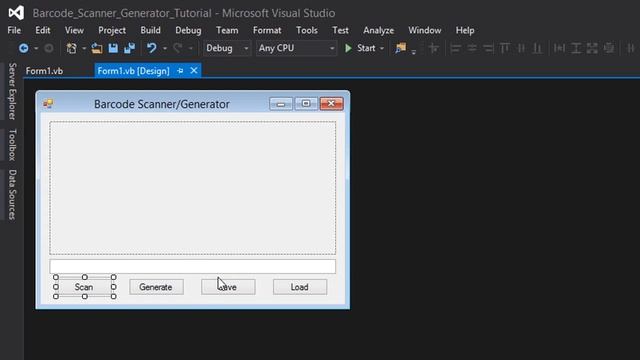
Task: Click the Align Bottoms toolbar icon
Action: (x=538, y=49)
